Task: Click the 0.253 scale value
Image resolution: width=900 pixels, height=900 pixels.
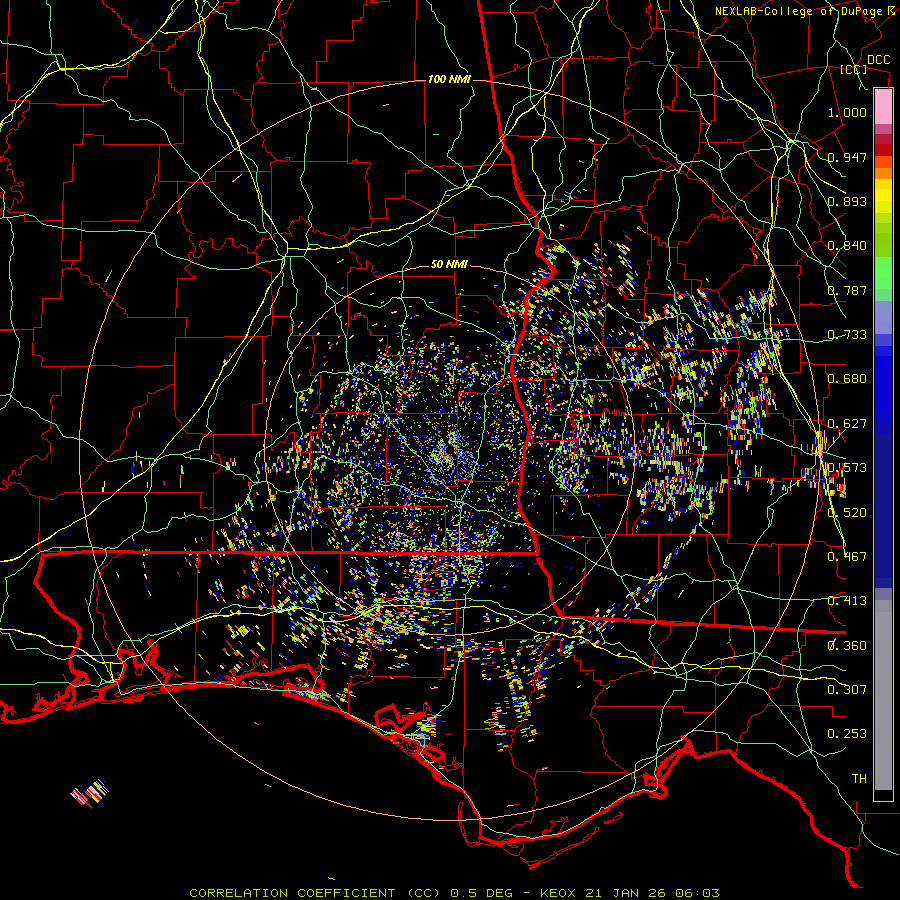Action: point(847,734)
